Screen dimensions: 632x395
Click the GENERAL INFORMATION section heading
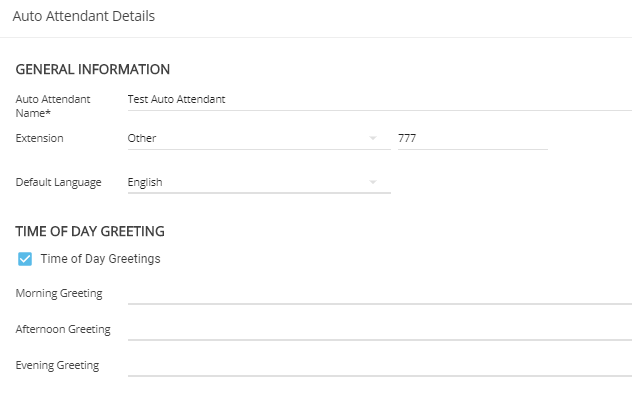93,69
